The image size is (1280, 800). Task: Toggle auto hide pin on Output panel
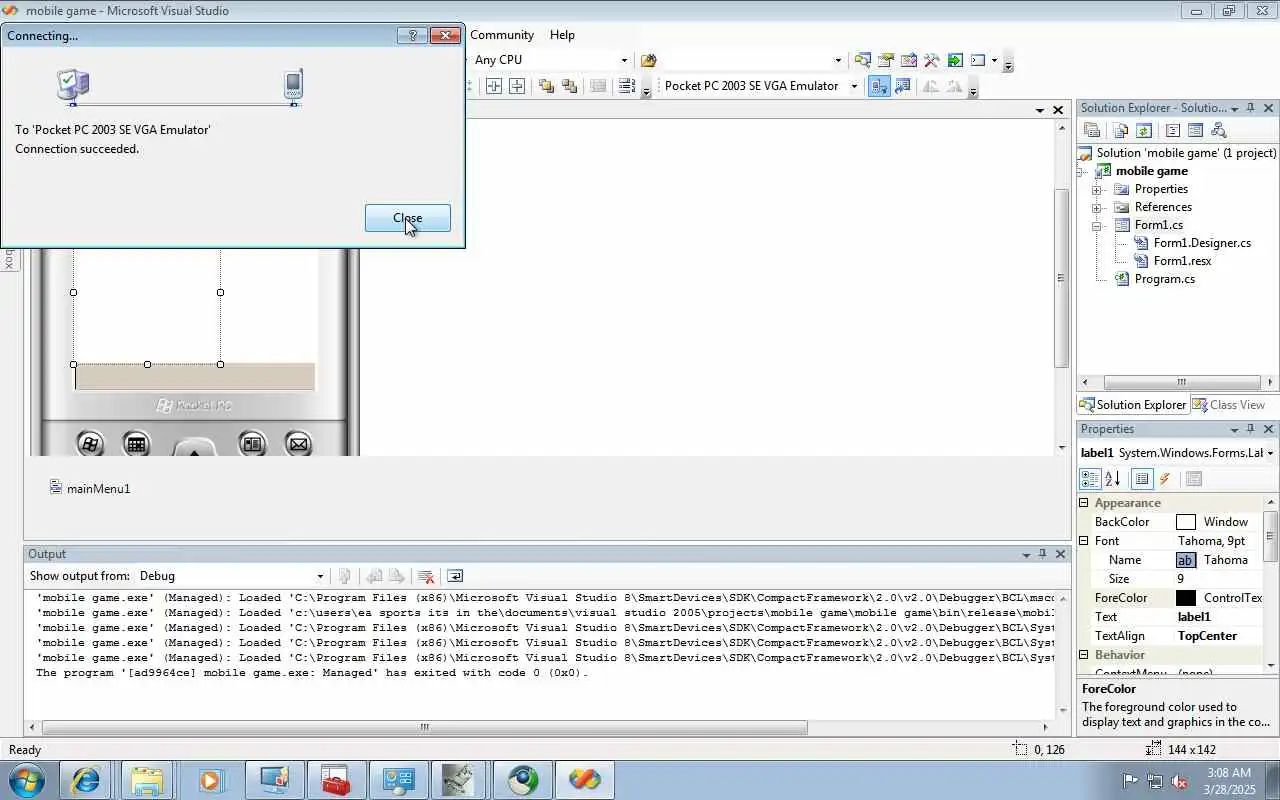tap(1042, 554)
